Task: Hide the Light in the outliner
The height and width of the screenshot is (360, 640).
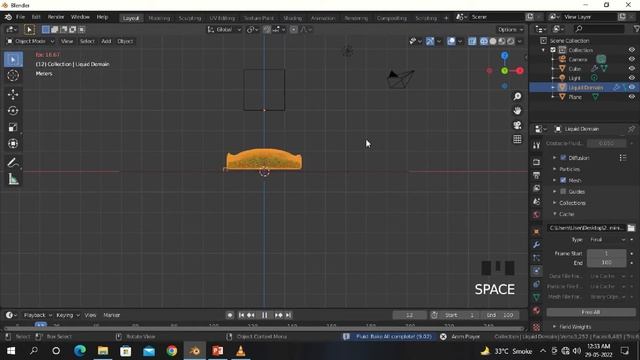Action: click(631, 78)
